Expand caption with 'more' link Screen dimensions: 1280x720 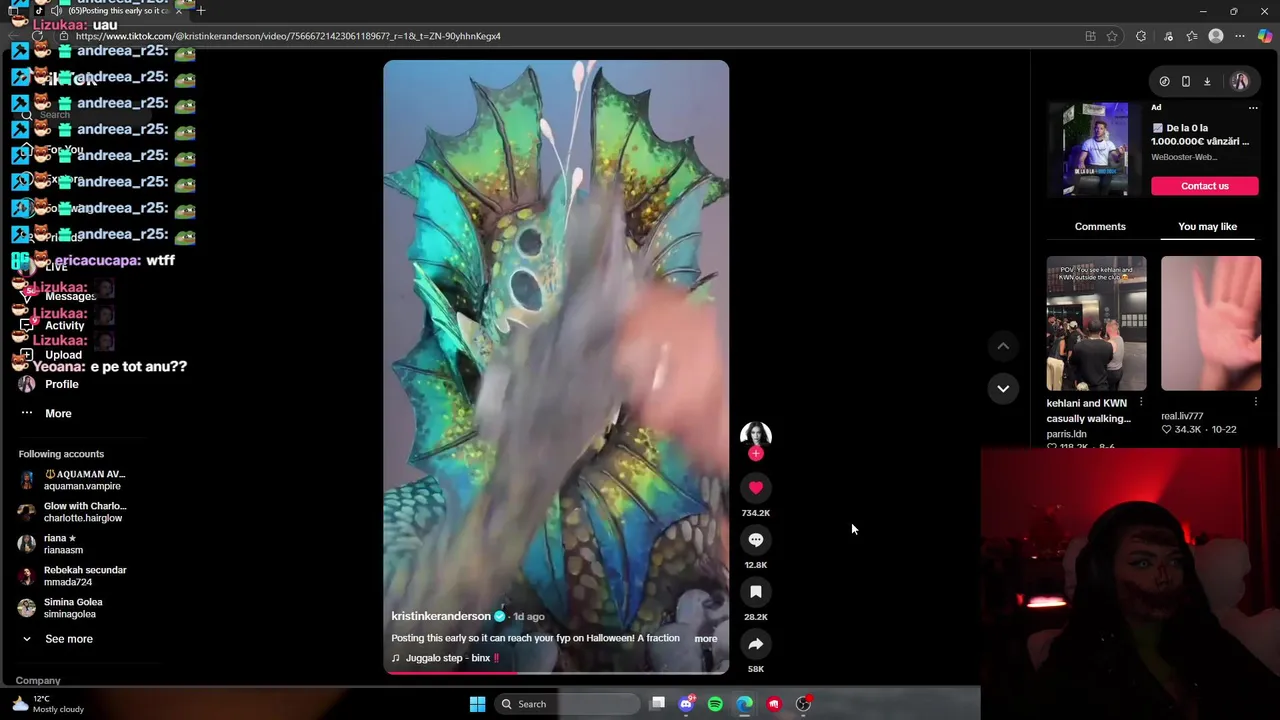point(706,639)
